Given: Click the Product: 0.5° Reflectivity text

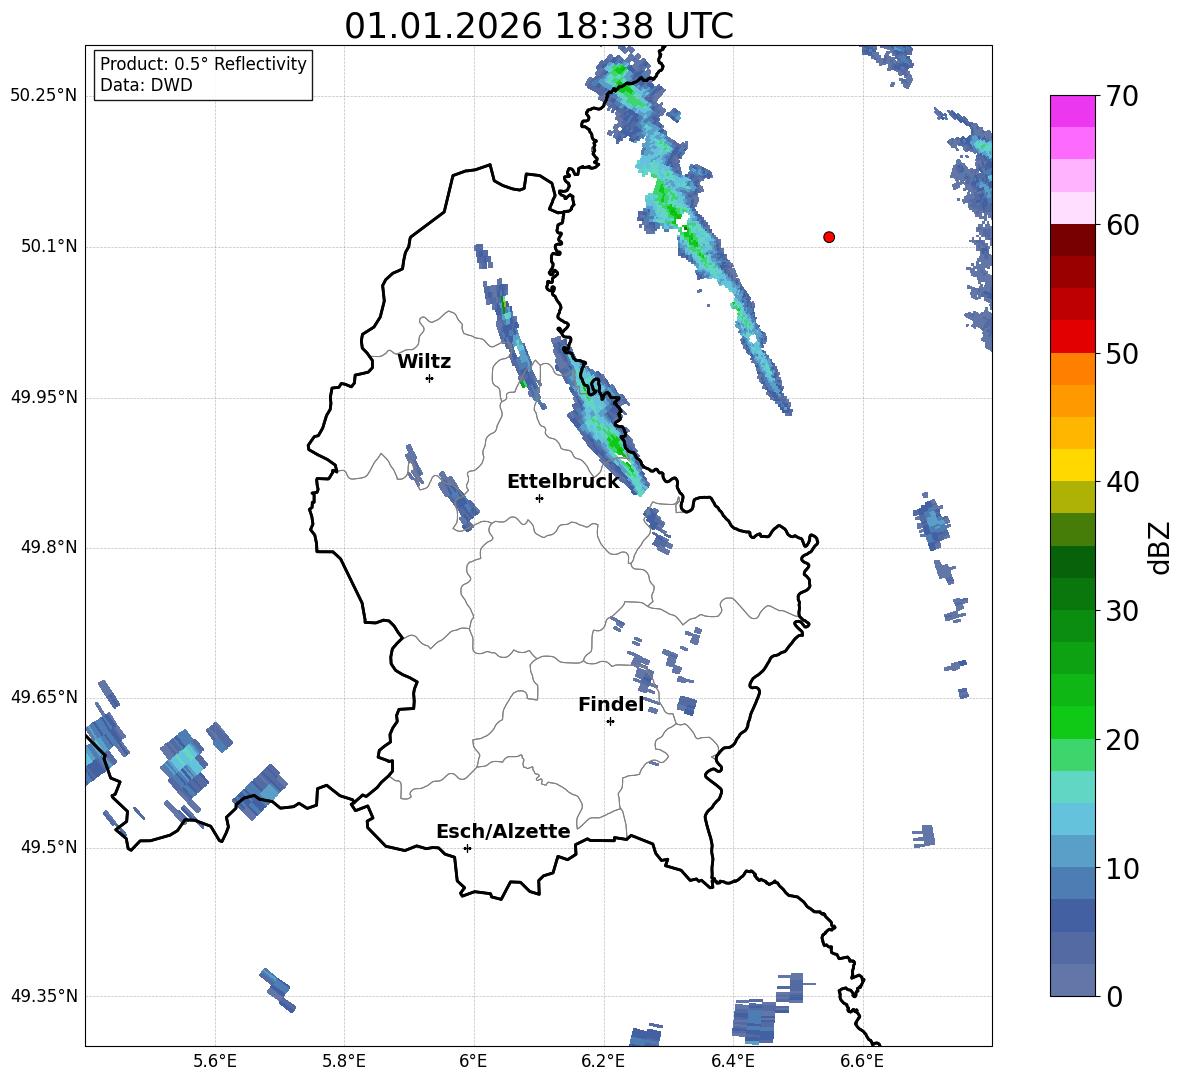Looking at the screenshot, I should [203, 64].
